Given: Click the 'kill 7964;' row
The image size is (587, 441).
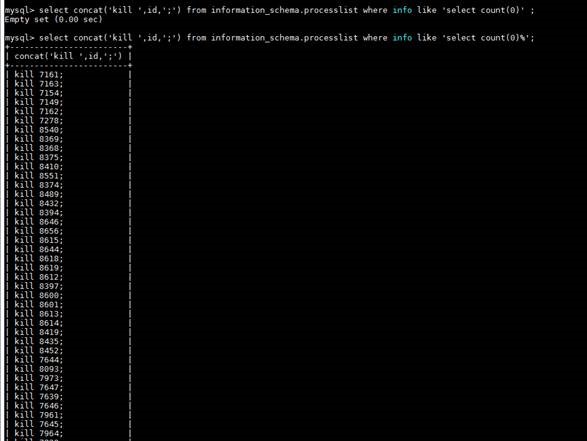Looking at the screenshot, I should pos(39,434).
